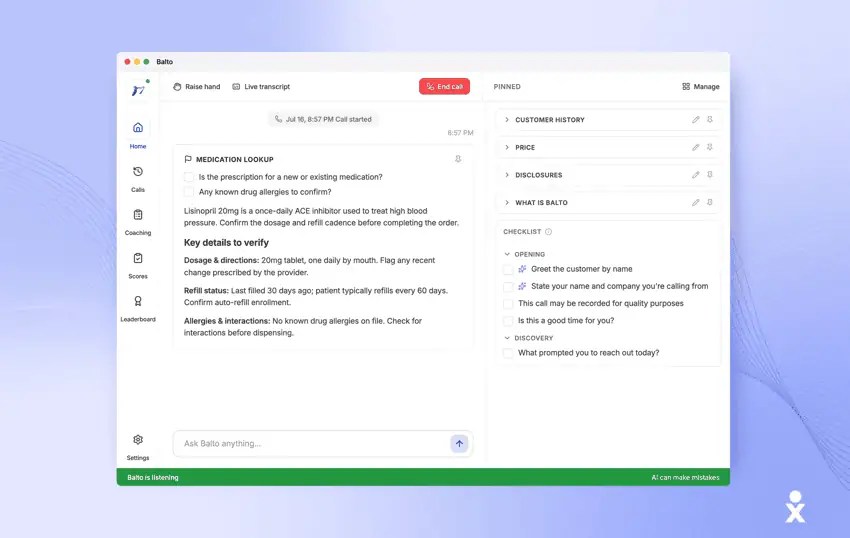Image resolution: width=850 pixels, height=538 pixels.
Task: Click the 'Refill status:' bold label
Action: 206,291
